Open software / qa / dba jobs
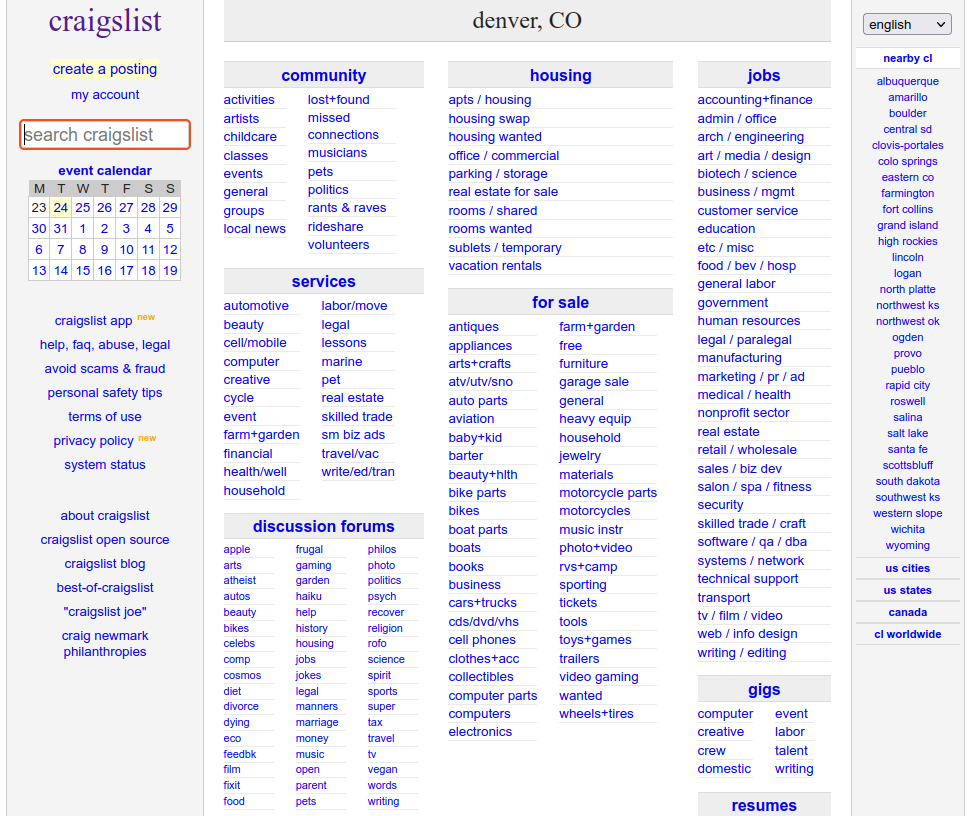 (752, 542)
